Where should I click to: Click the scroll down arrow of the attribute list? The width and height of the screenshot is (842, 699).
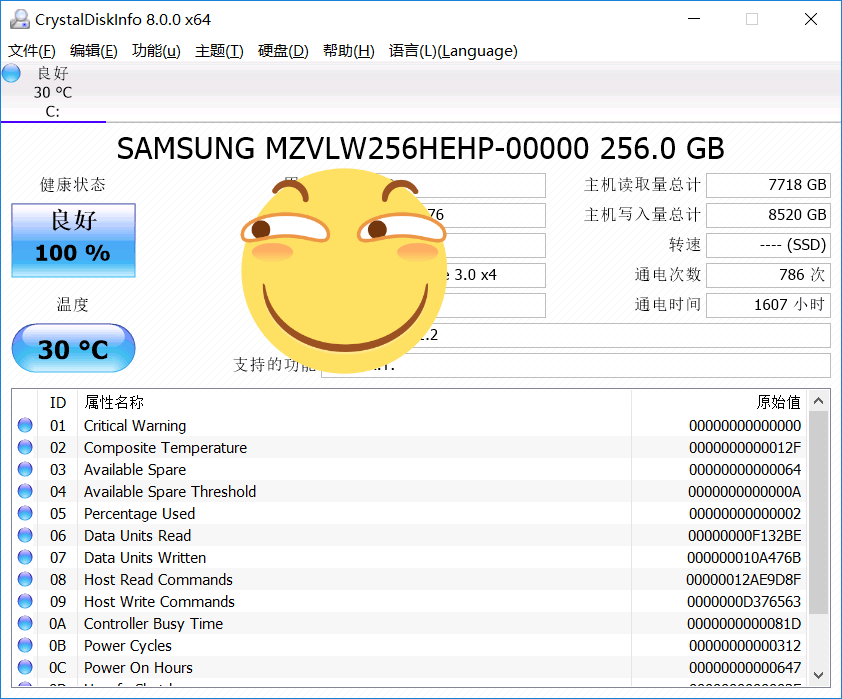[818, 675]
